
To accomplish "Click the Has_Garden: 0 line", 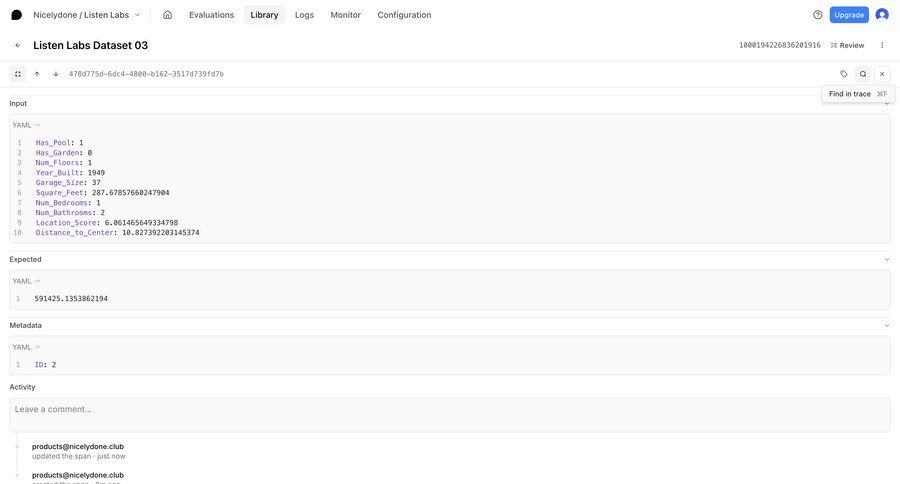I will [x=64, y=153].
